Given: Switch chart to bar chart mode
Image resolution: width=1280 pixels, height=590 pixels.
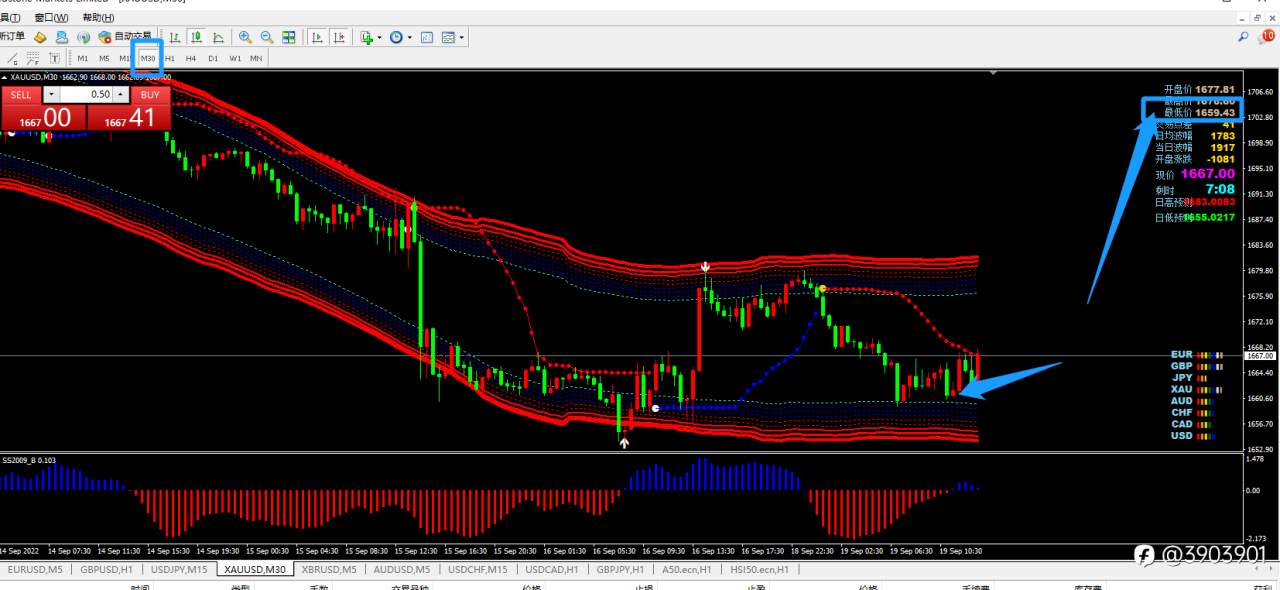Looking at the screenshot, I should tap(175, 37).
